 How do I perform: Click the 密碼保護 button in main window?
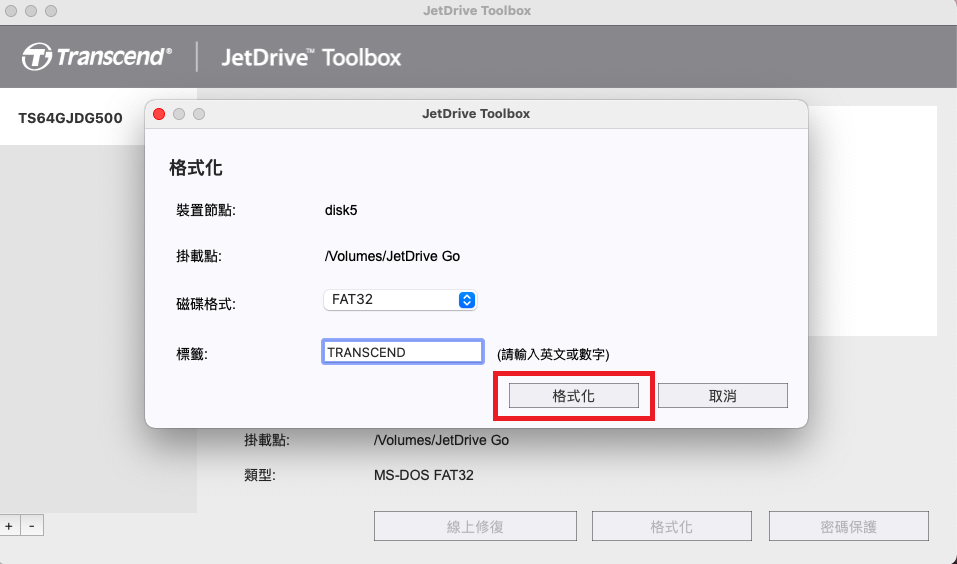pos(848,526)
